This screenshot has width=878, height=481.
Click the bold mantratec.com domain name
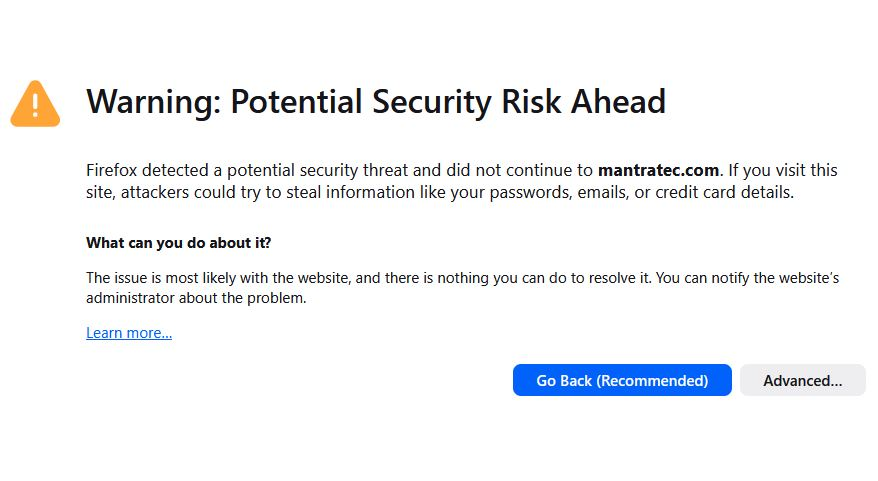658,170
